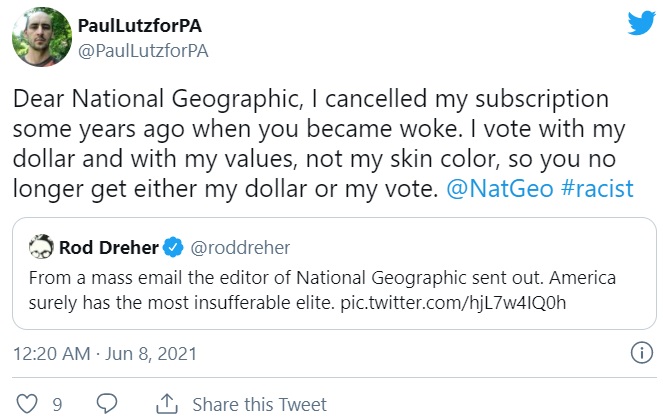663x420 pixels.
Task: Click the 12:20 AM Jun 8, 2021 timestamp
Action: click(105, 353)
